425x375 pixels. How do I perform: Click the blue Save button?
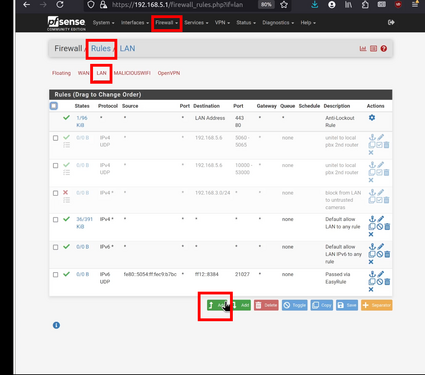tap(347, 305)
